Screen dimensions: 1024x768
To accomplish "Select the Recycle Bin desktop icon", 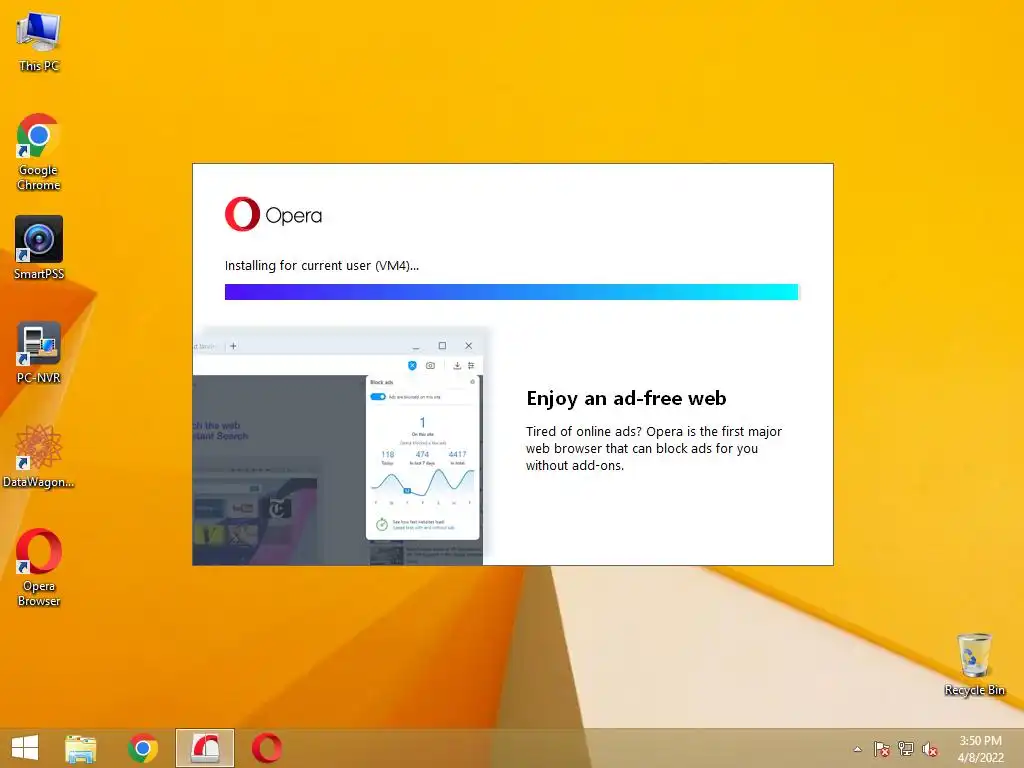I will click(x=974, y=664).
